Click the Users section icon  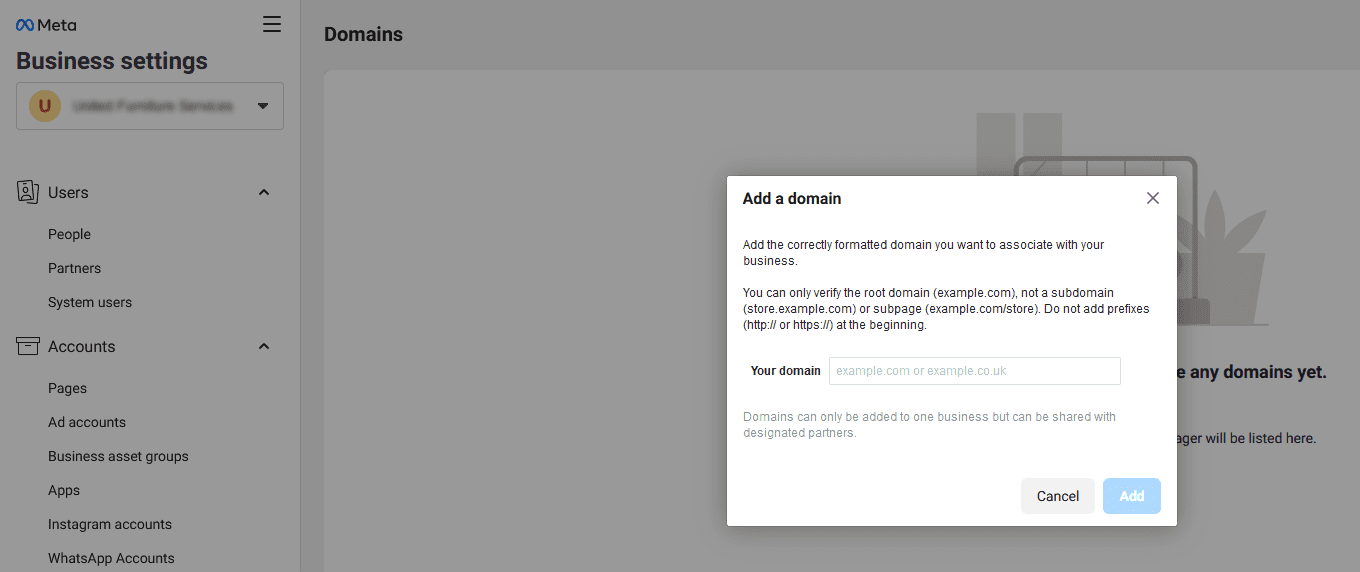(28, 192)
